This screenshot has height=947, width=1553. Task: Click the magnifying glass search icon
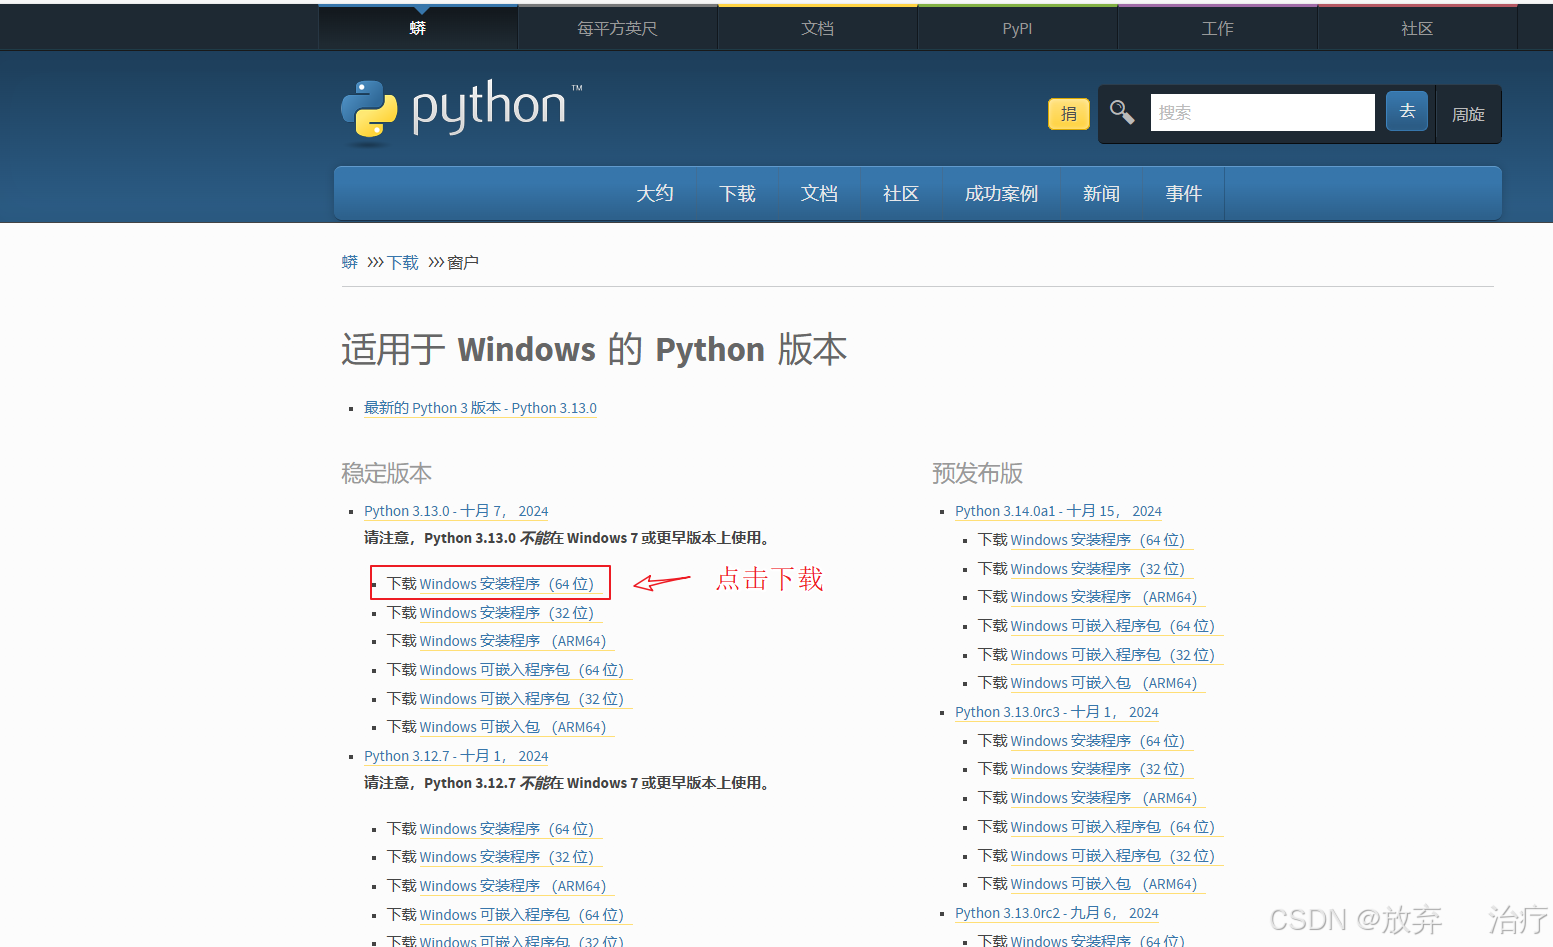pos(1122,113)
